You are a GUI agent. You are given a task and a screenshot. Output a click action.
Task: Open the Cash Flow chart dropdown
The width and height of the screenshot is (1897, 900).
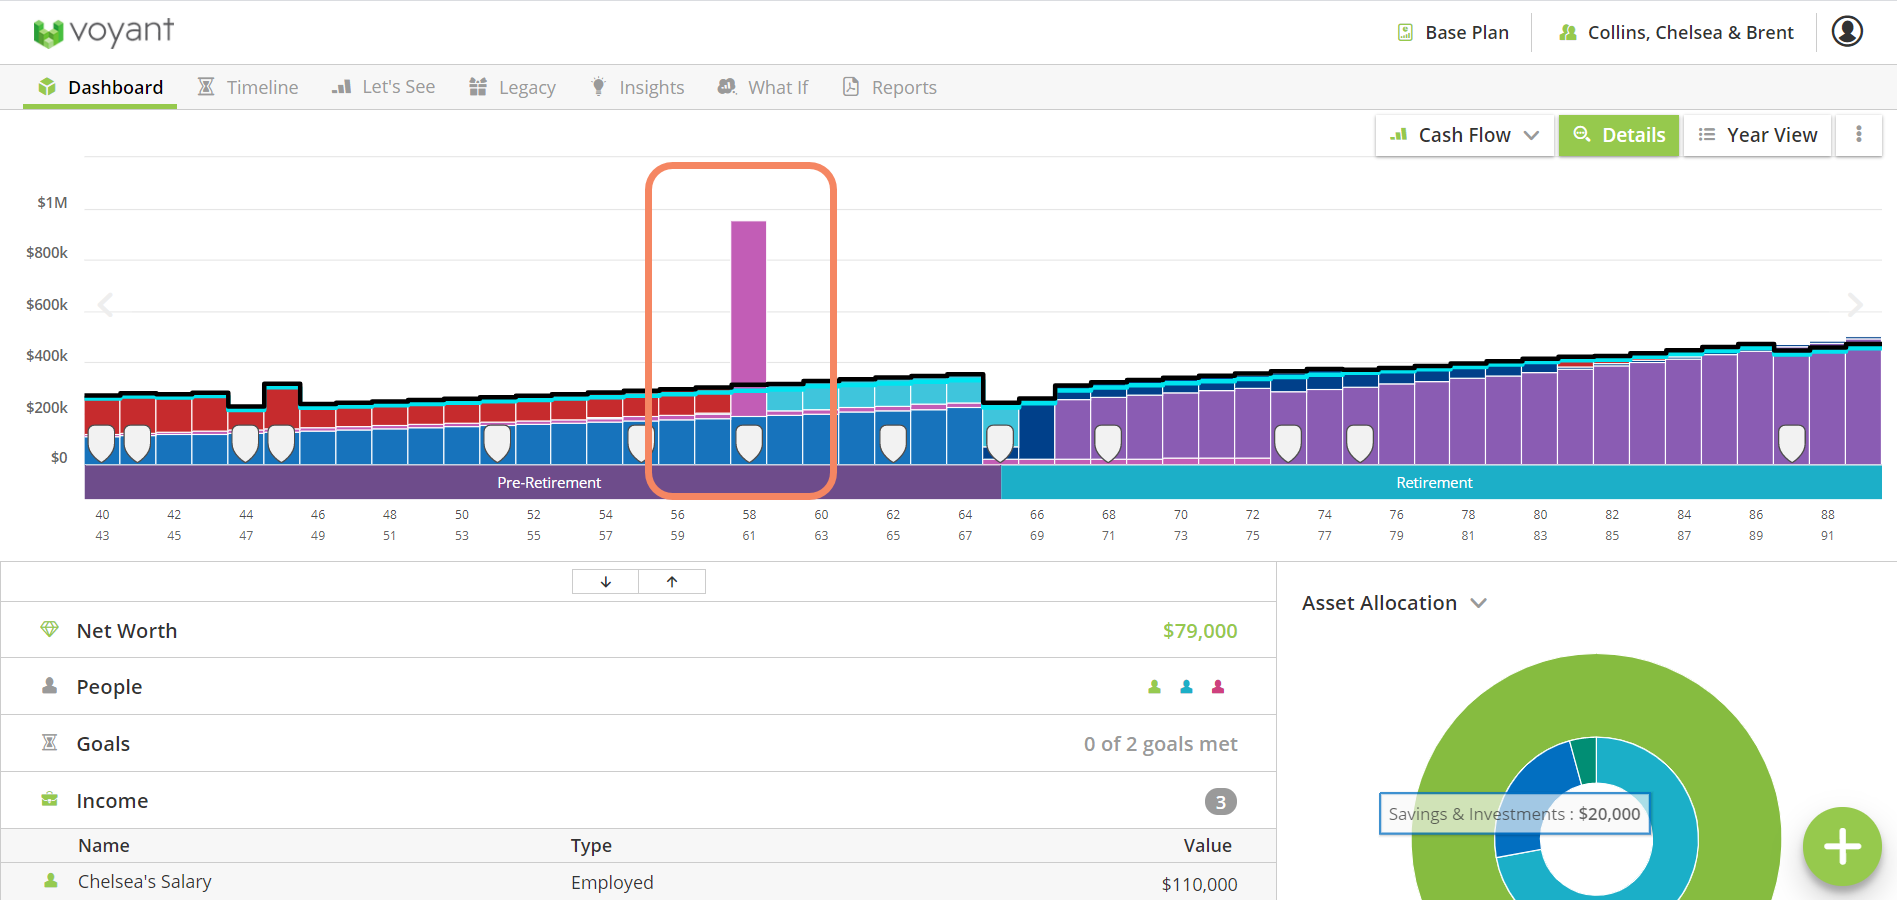pos(1464,135)
